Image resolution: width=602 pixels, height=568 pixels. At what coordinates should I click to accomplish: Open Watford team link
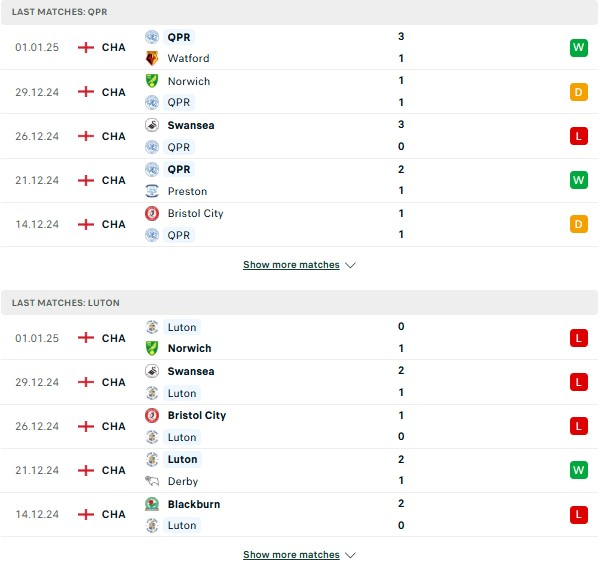coord(188,58)
